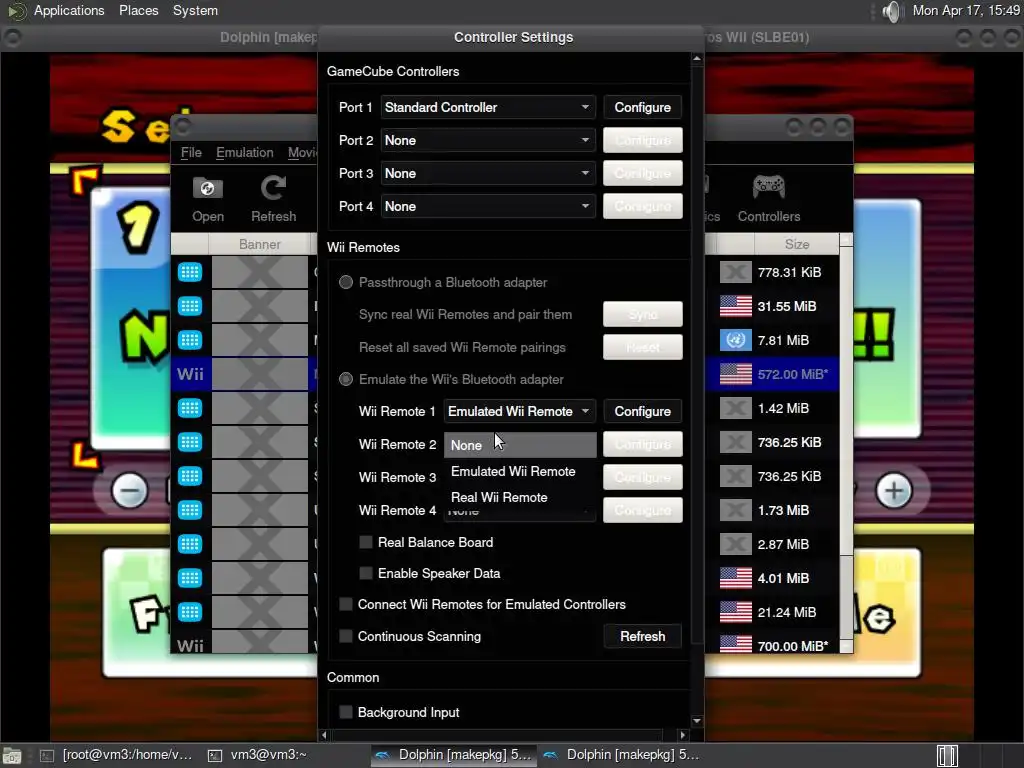Open a file with the Open toolbar icon
Screen dimensions: 1024x768
[208, 199]
